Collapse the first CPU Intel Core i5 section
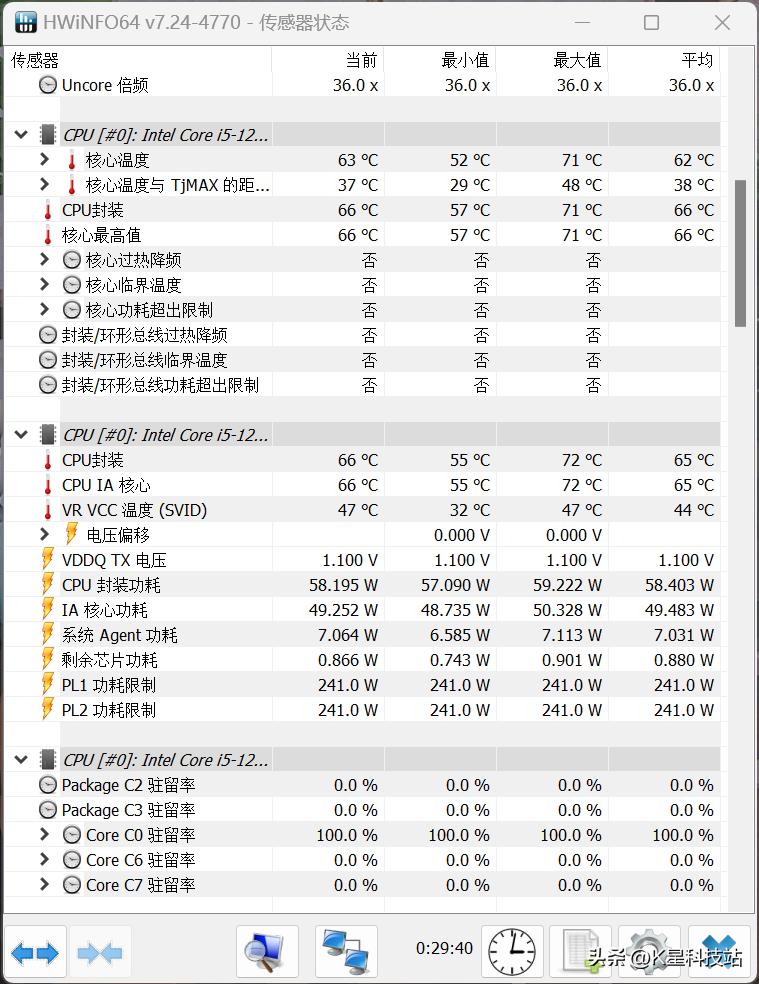Viewport: 759px width, 984px height. 21,133
